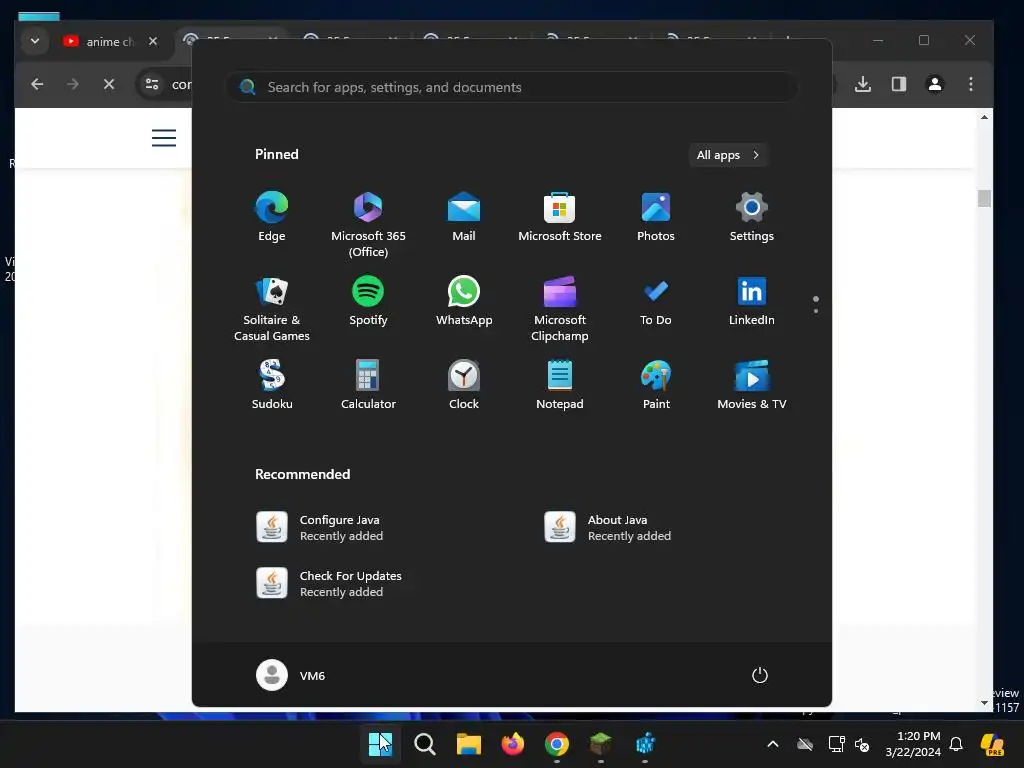Click the Chrome page vertical scrollbar thumb
Image resolution: width=1024 pixels, height=768 pixels.
(x=984, y=198)
